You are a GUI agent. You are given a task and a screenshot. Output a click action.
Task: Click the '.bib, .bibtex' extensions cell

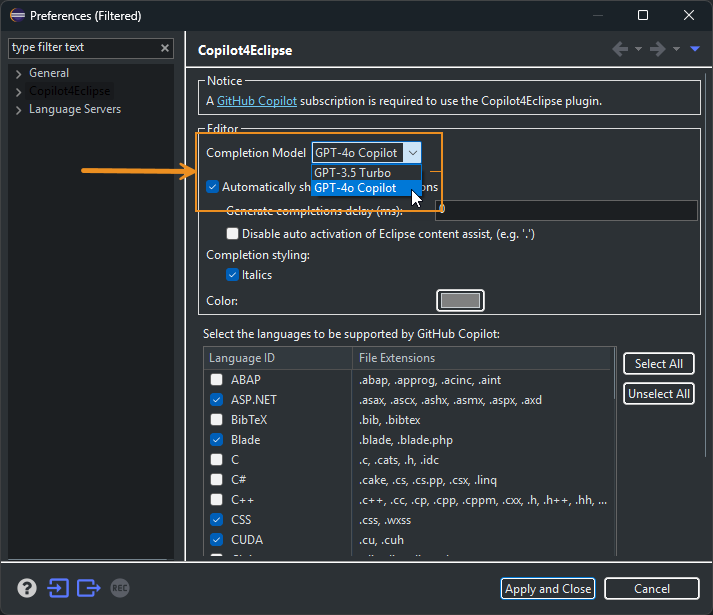[x=390, y=420]
